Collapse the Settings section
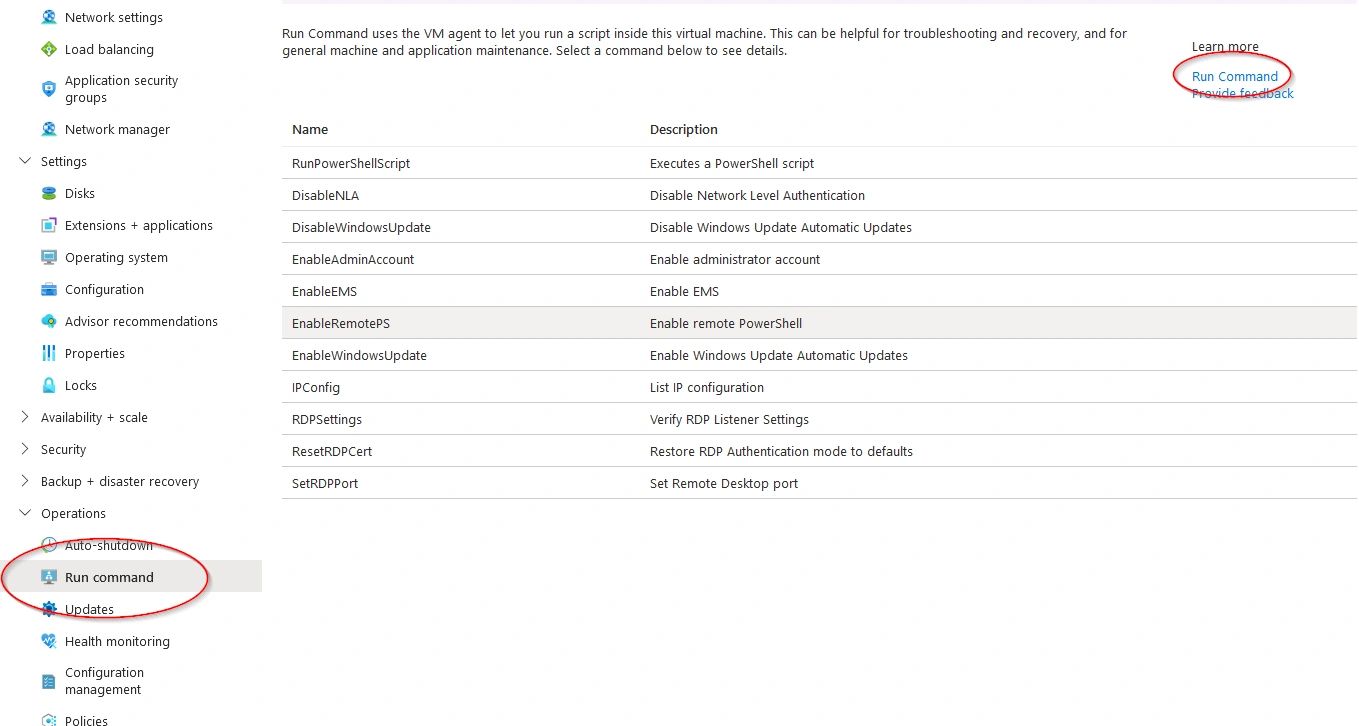 coord(23,161)
